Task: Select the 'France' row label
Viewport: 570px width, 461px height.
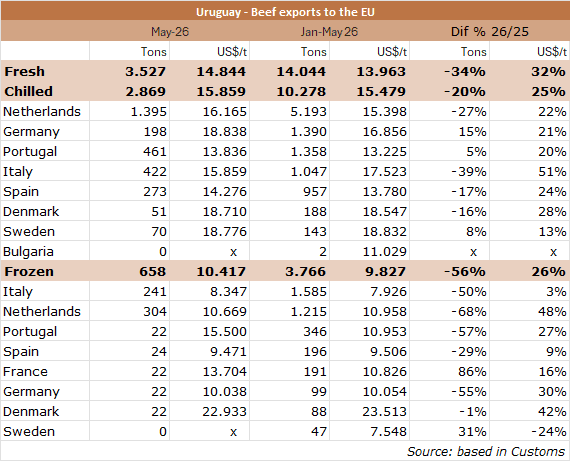Action: coord(25,371)
